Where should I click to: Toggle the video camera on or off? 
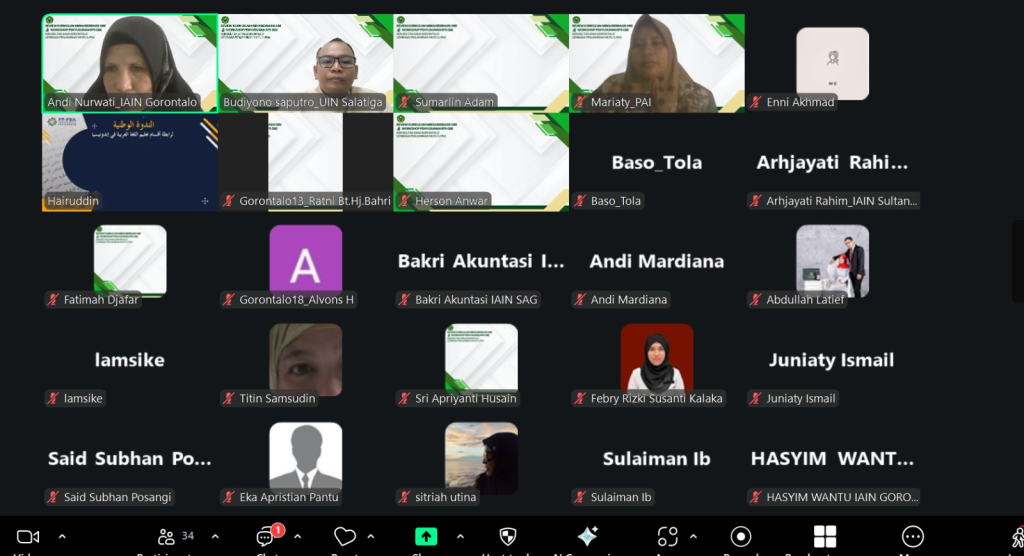coord(28,537)
